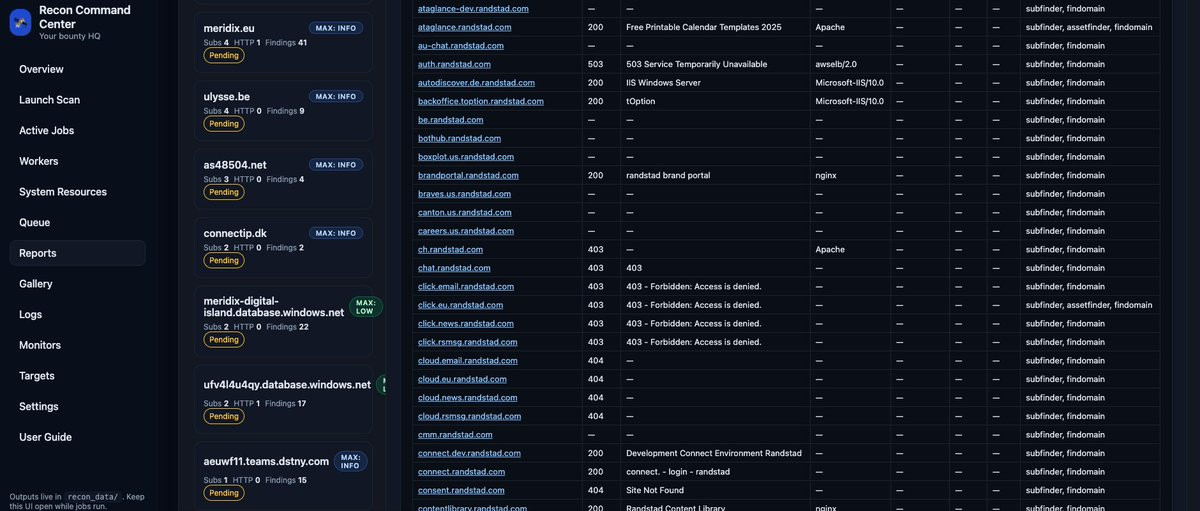Open auth.randstad.com link
This screenshot has width=1200, height=511.
(454, 64)
